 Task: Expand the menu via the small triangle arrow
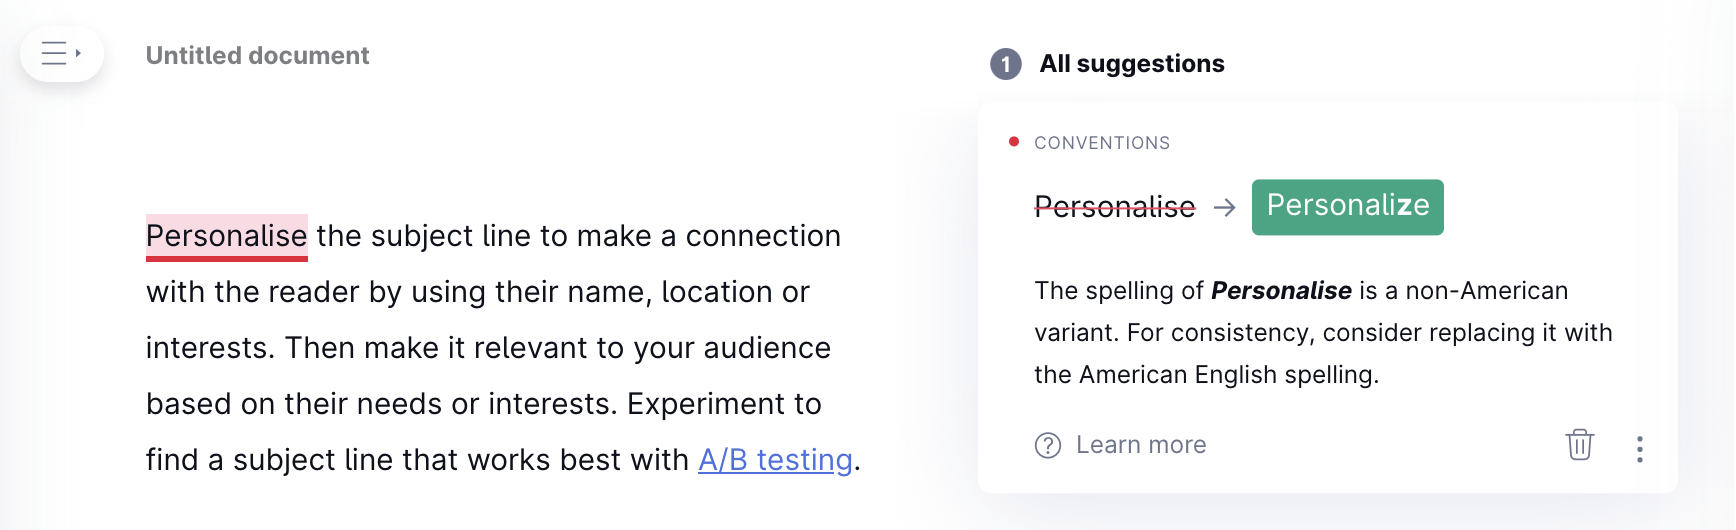point(78,53)
